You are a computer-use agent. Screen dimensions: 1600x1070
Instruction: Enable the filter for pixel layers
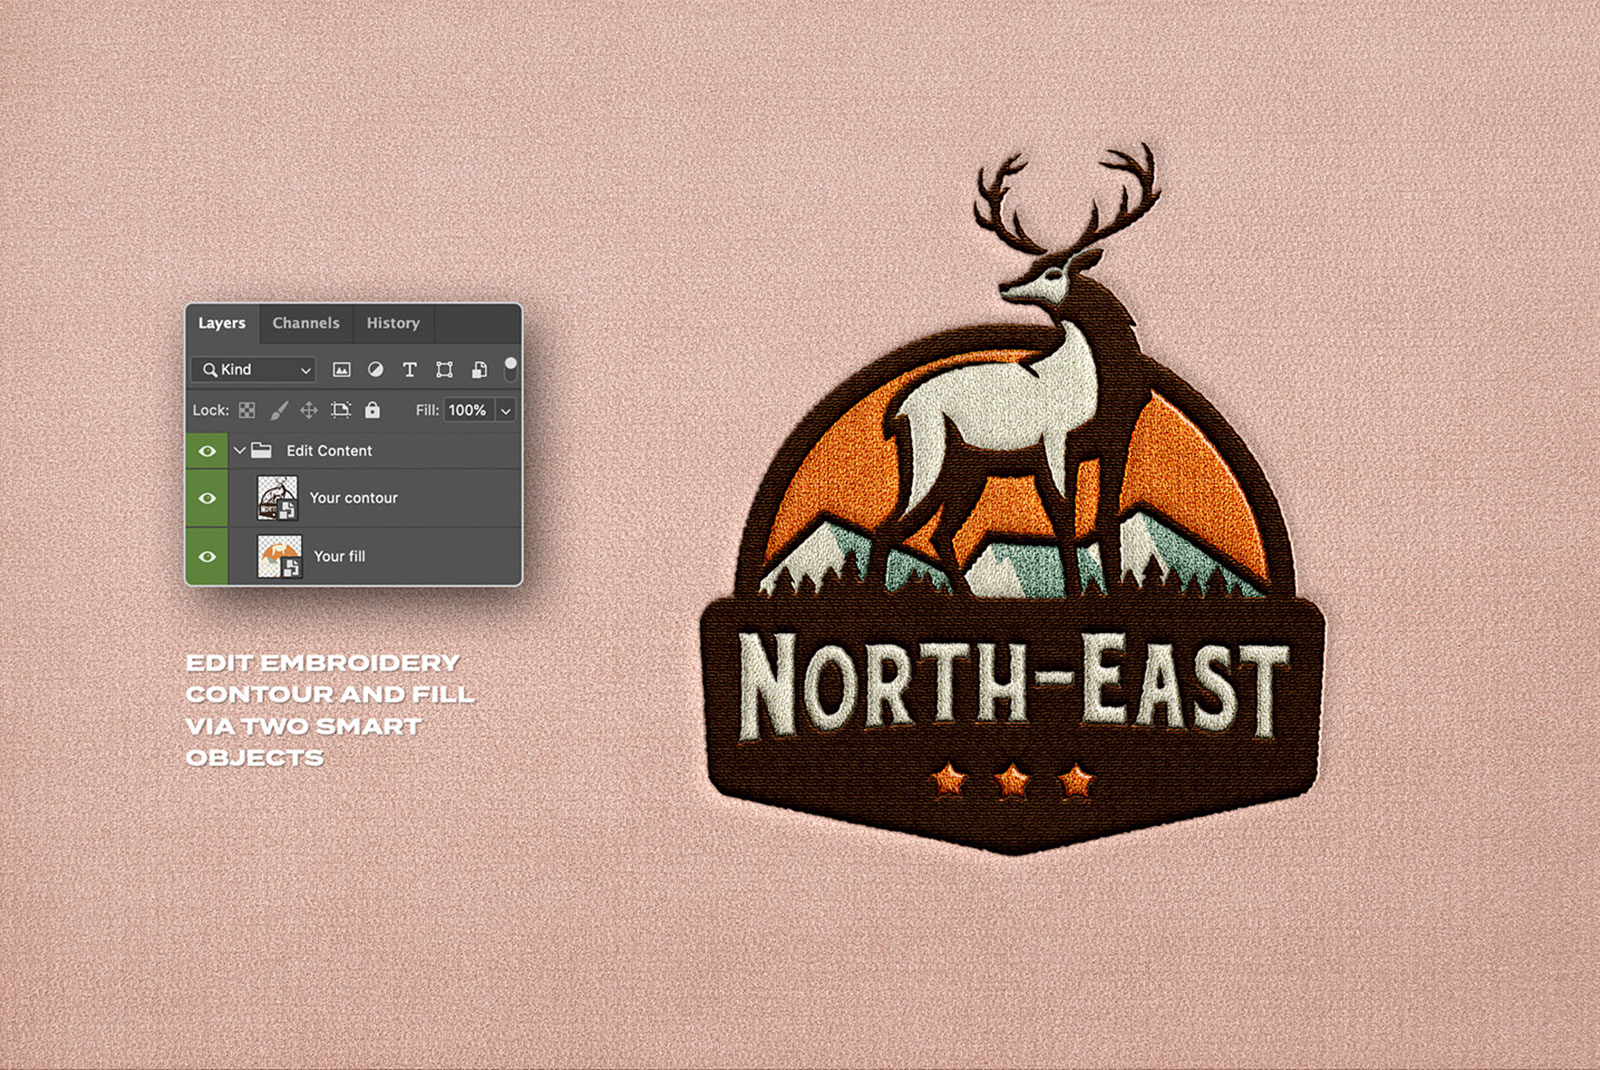pos(342,370)
